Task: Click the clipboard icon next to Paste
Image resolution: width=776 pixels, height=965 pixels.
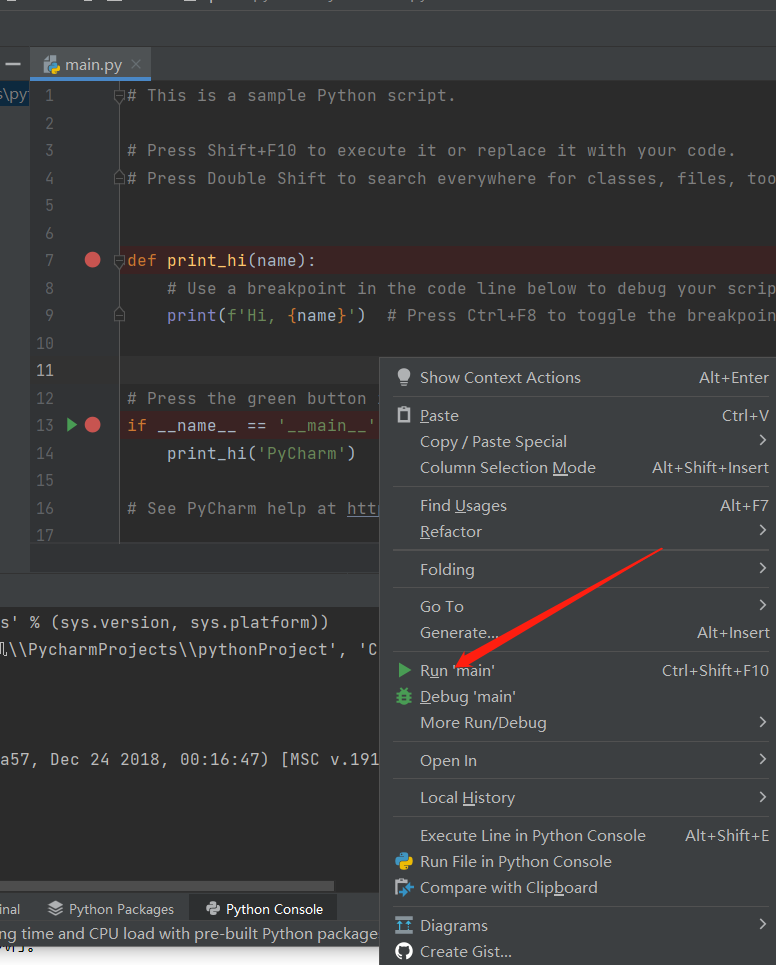Action: coord(404,415)
